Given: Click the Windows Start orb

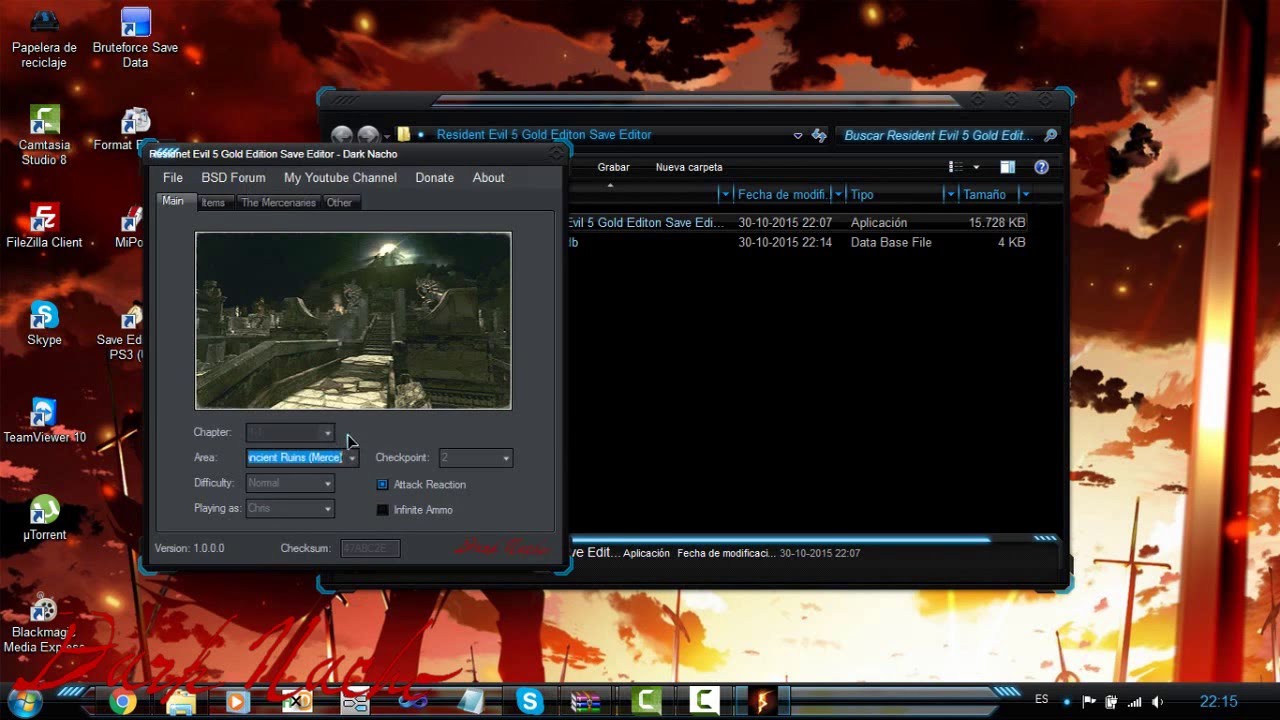Looking at the screenshot, I should click(24, 701).
